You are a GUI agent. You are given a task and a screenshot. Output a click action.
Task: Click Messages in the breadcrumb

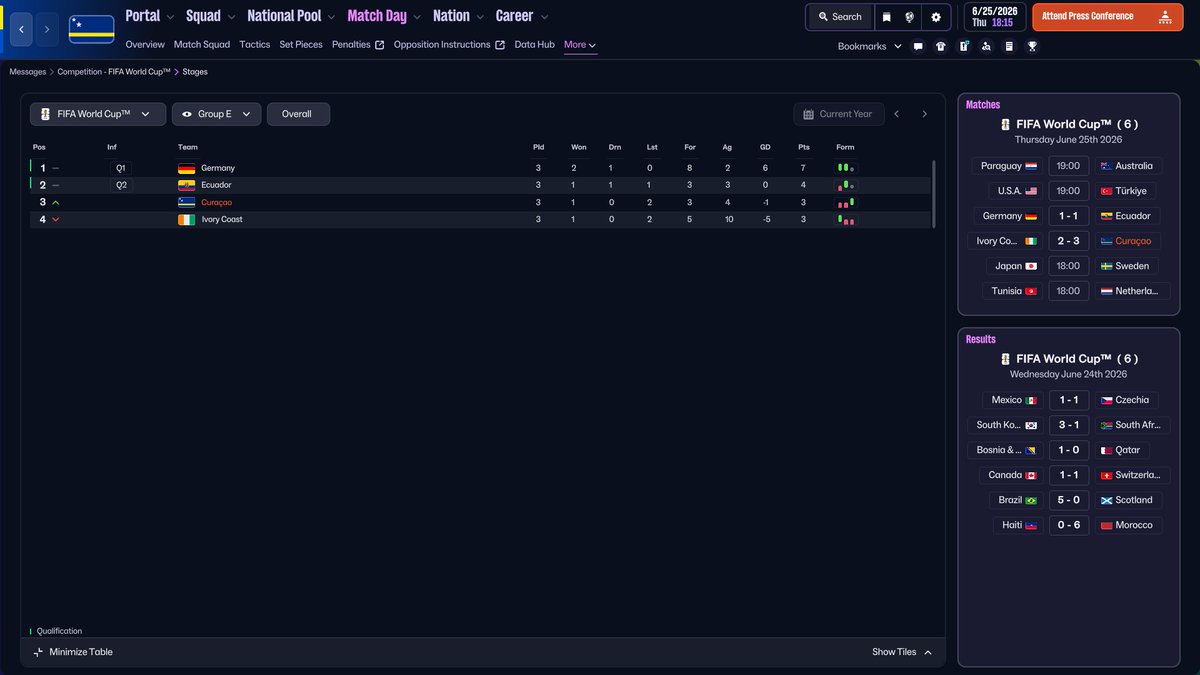(x=28, y=72)
